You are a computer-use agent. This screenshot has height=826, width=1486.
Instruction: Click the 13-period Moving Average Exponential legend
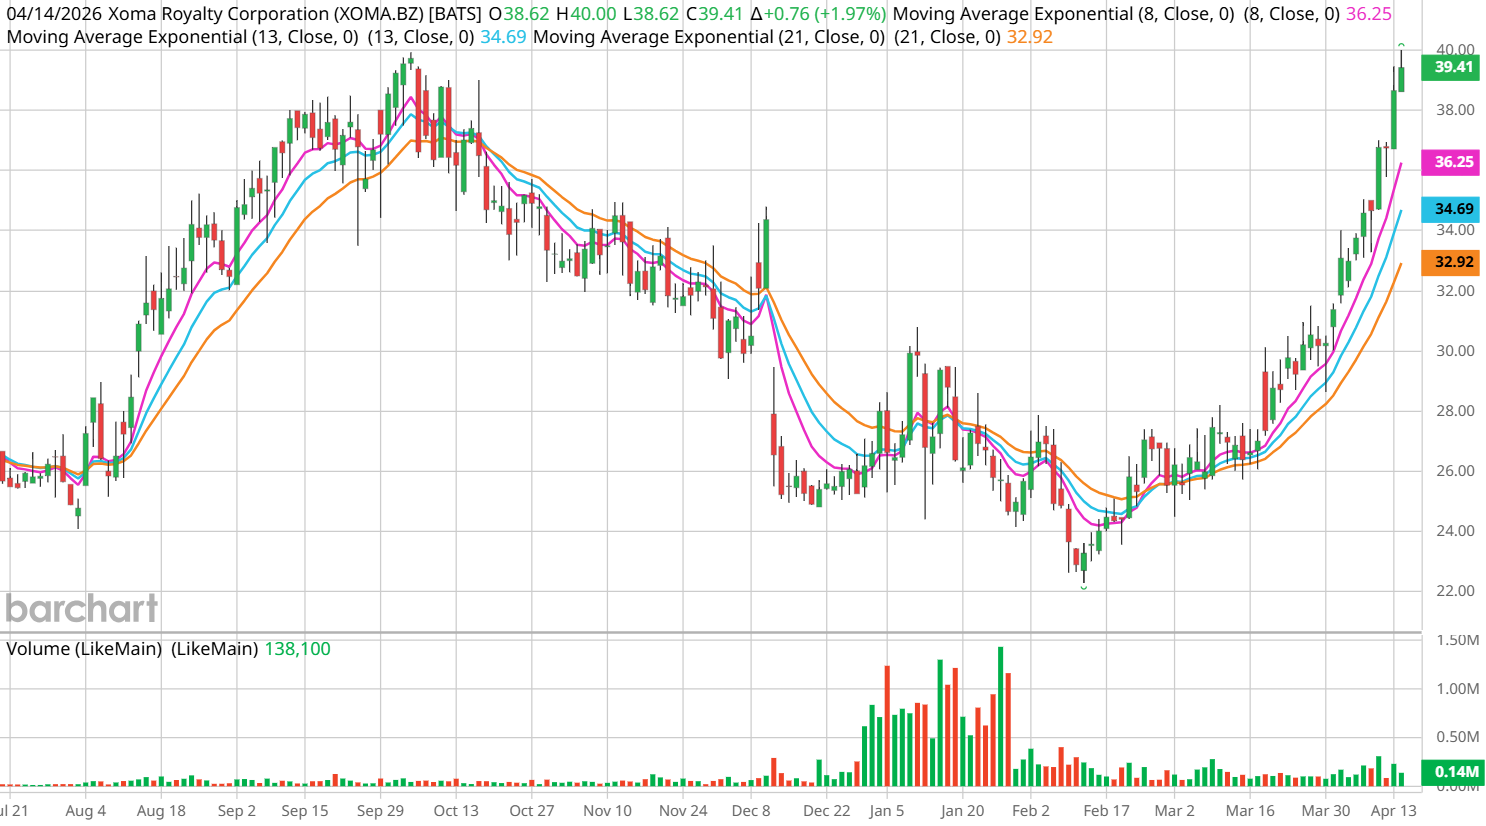click(182, 37)
